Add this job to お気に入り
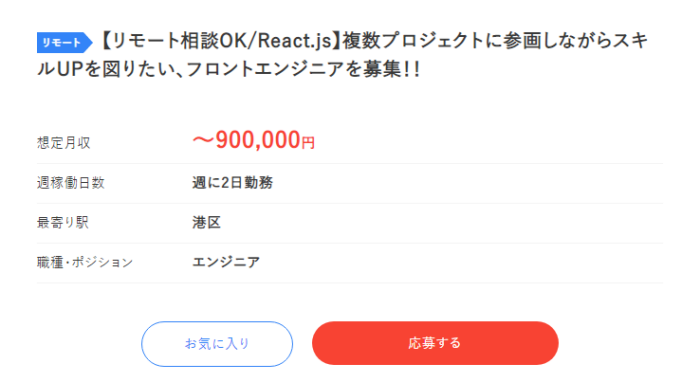700x382 pixels. [217, 344]
